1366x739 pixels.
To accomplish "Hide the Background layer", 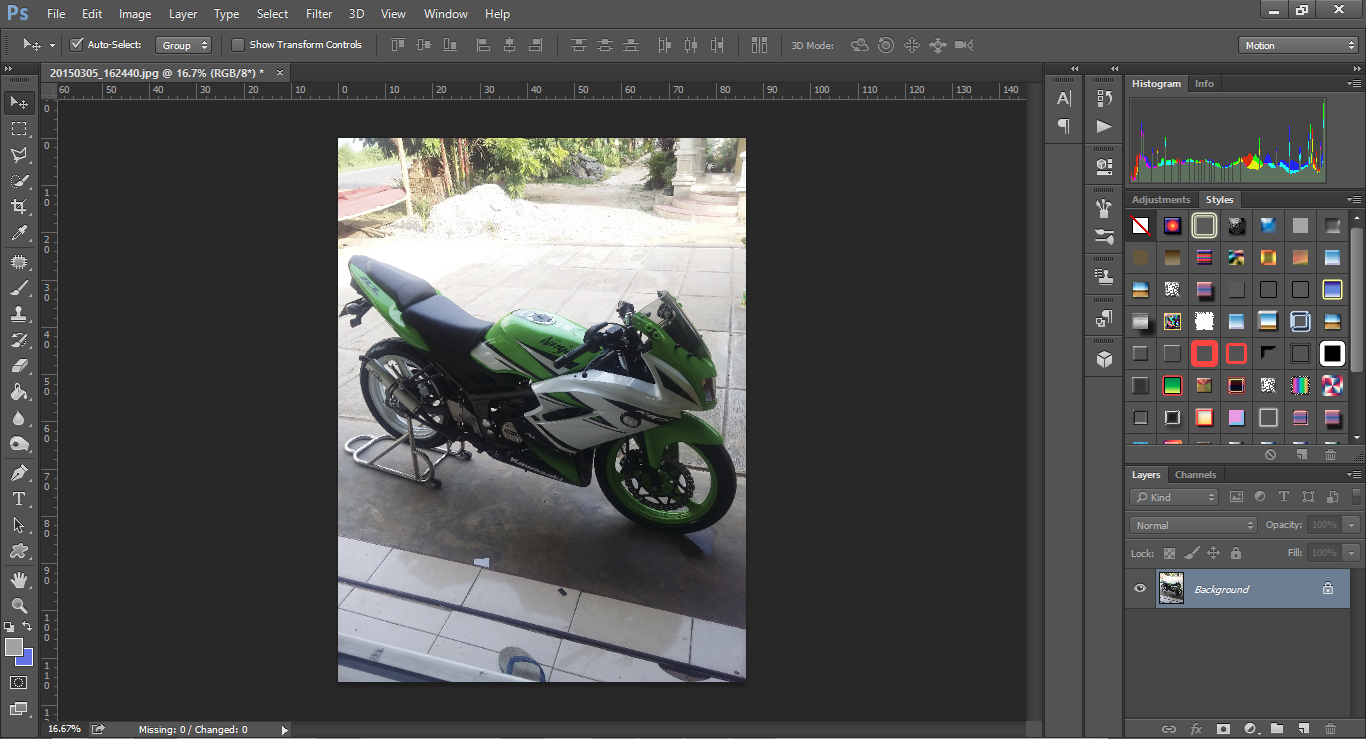I will (1139, 588).
